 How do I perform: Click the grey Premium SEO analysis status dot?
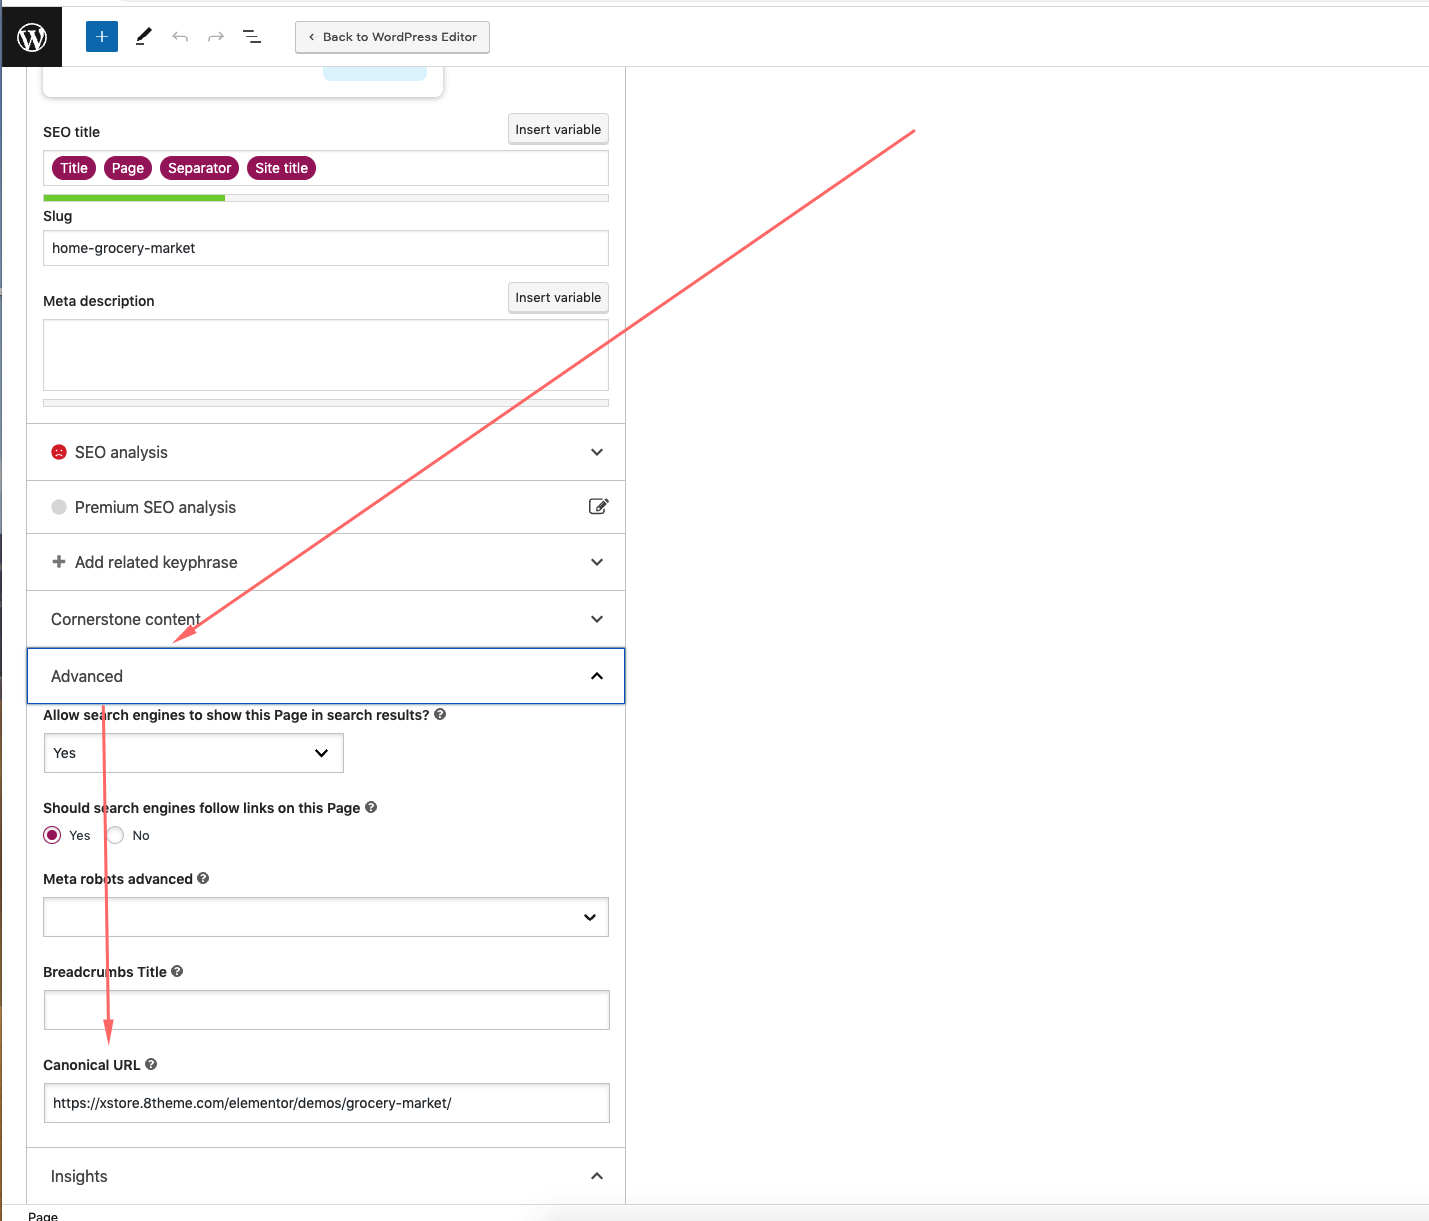pos(59,507)
